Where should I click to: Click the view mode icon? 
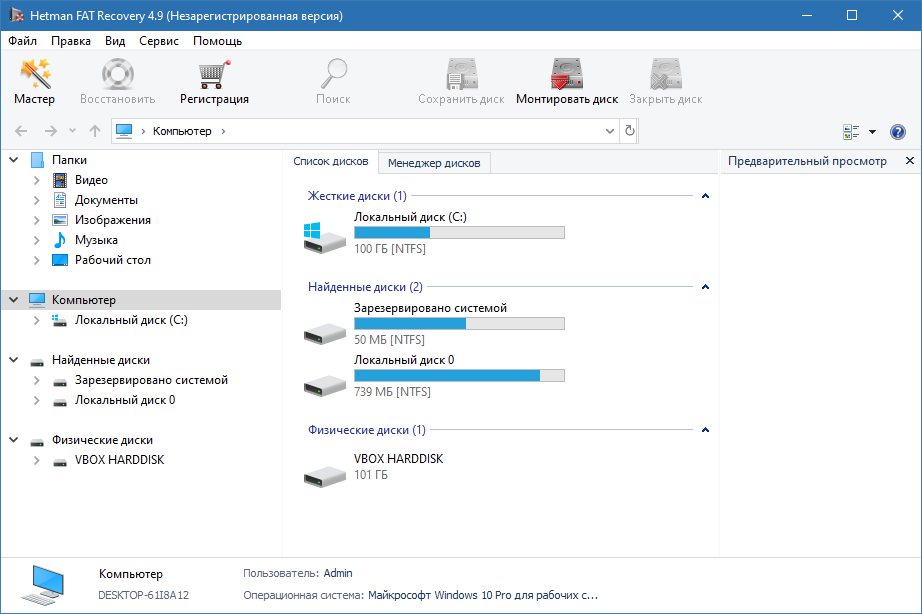(x=851, y=132)
